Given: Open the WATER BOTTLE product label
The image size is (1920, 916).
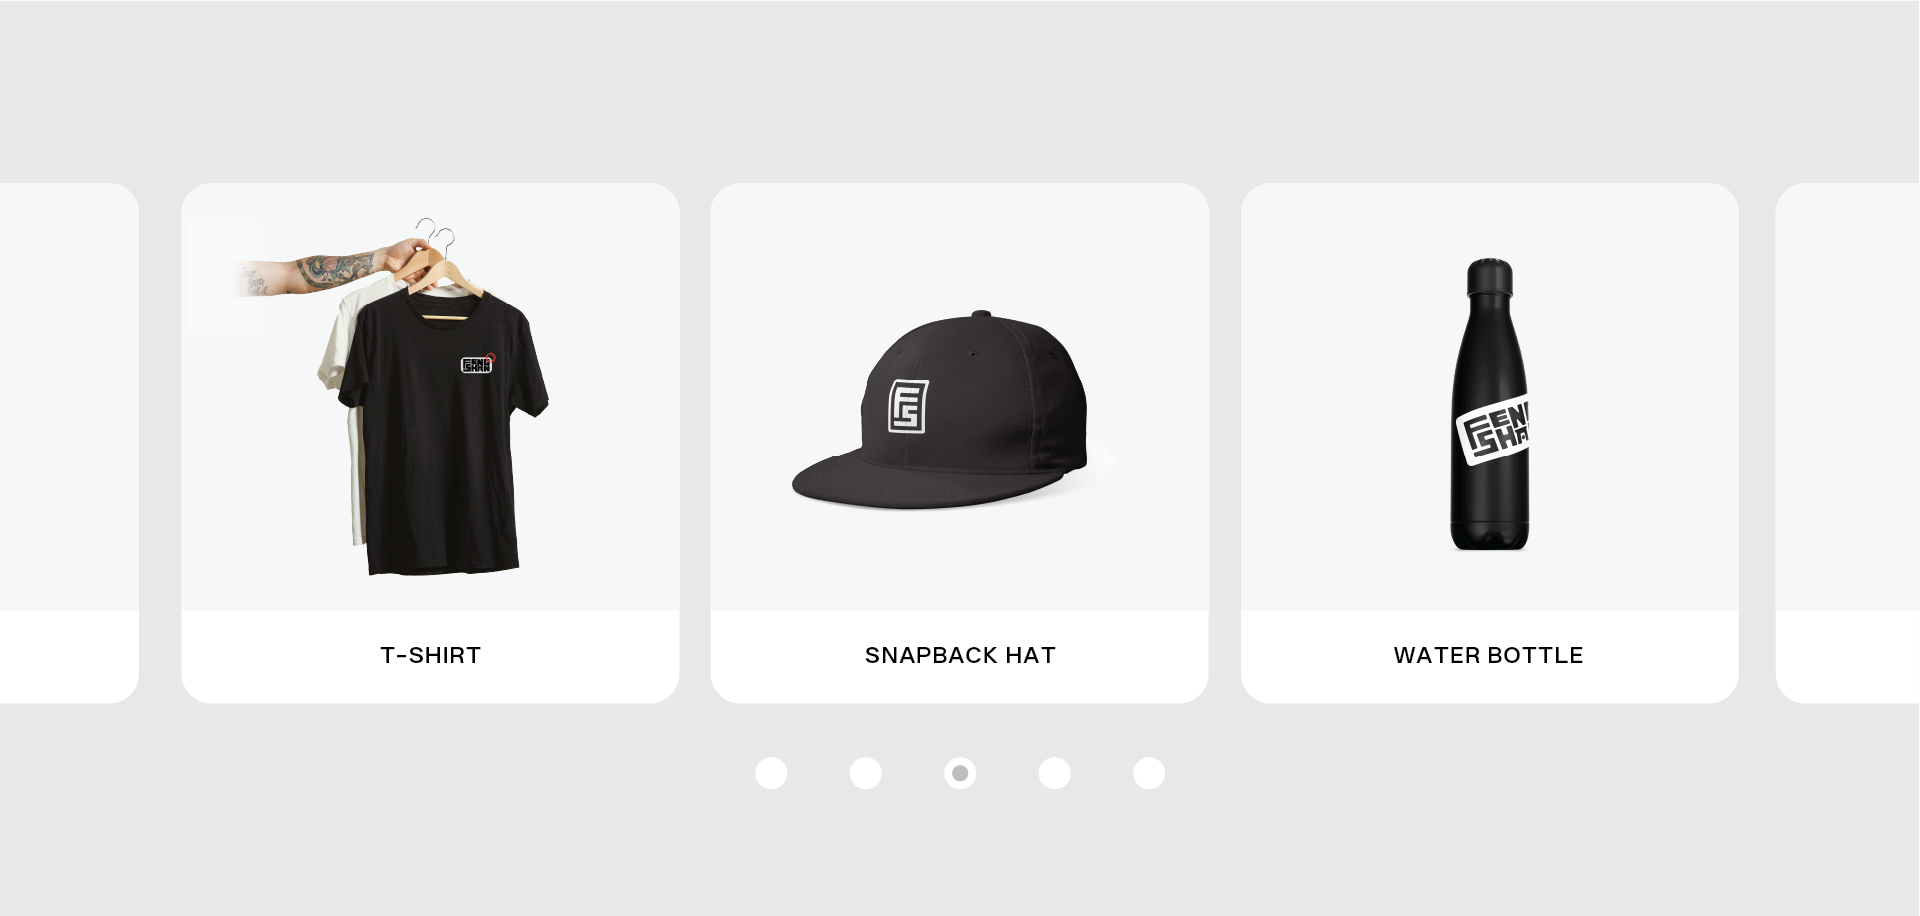Looking at the screenshot, I should coord(1489,655).
